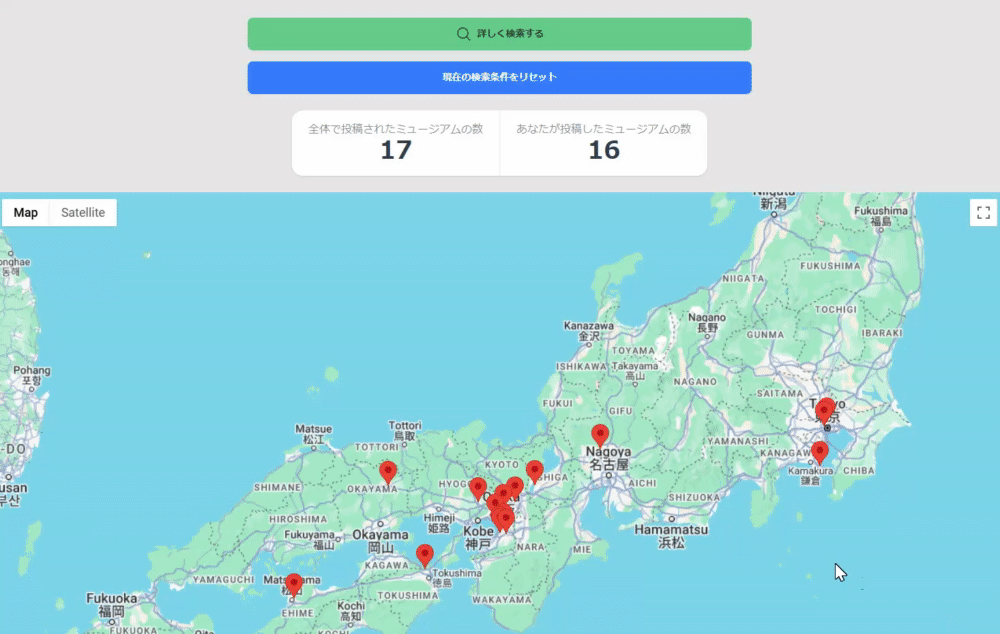Click the 現在の検索条件をリセット blue button
1000x634 pixels.
coord(499,77)
